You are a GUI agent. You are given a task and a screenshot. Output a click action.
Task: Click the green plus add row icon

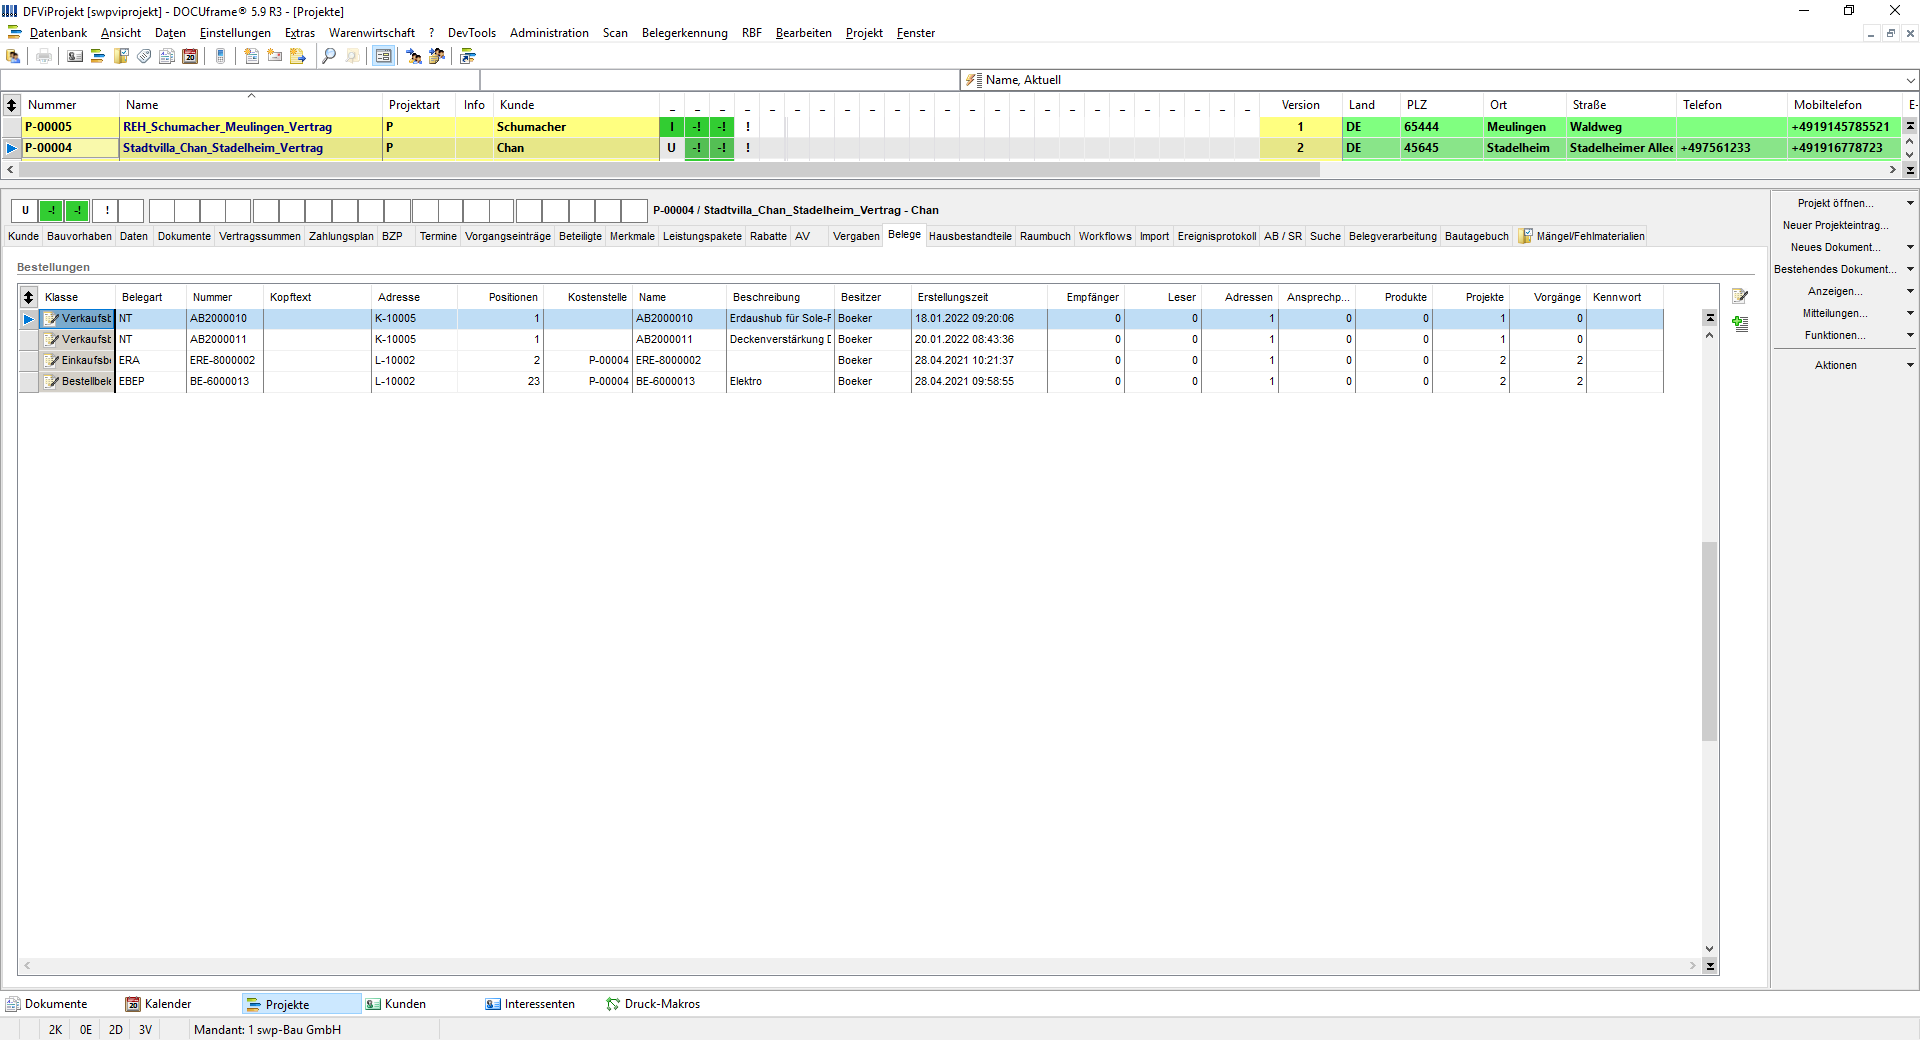coord(1740,323)
